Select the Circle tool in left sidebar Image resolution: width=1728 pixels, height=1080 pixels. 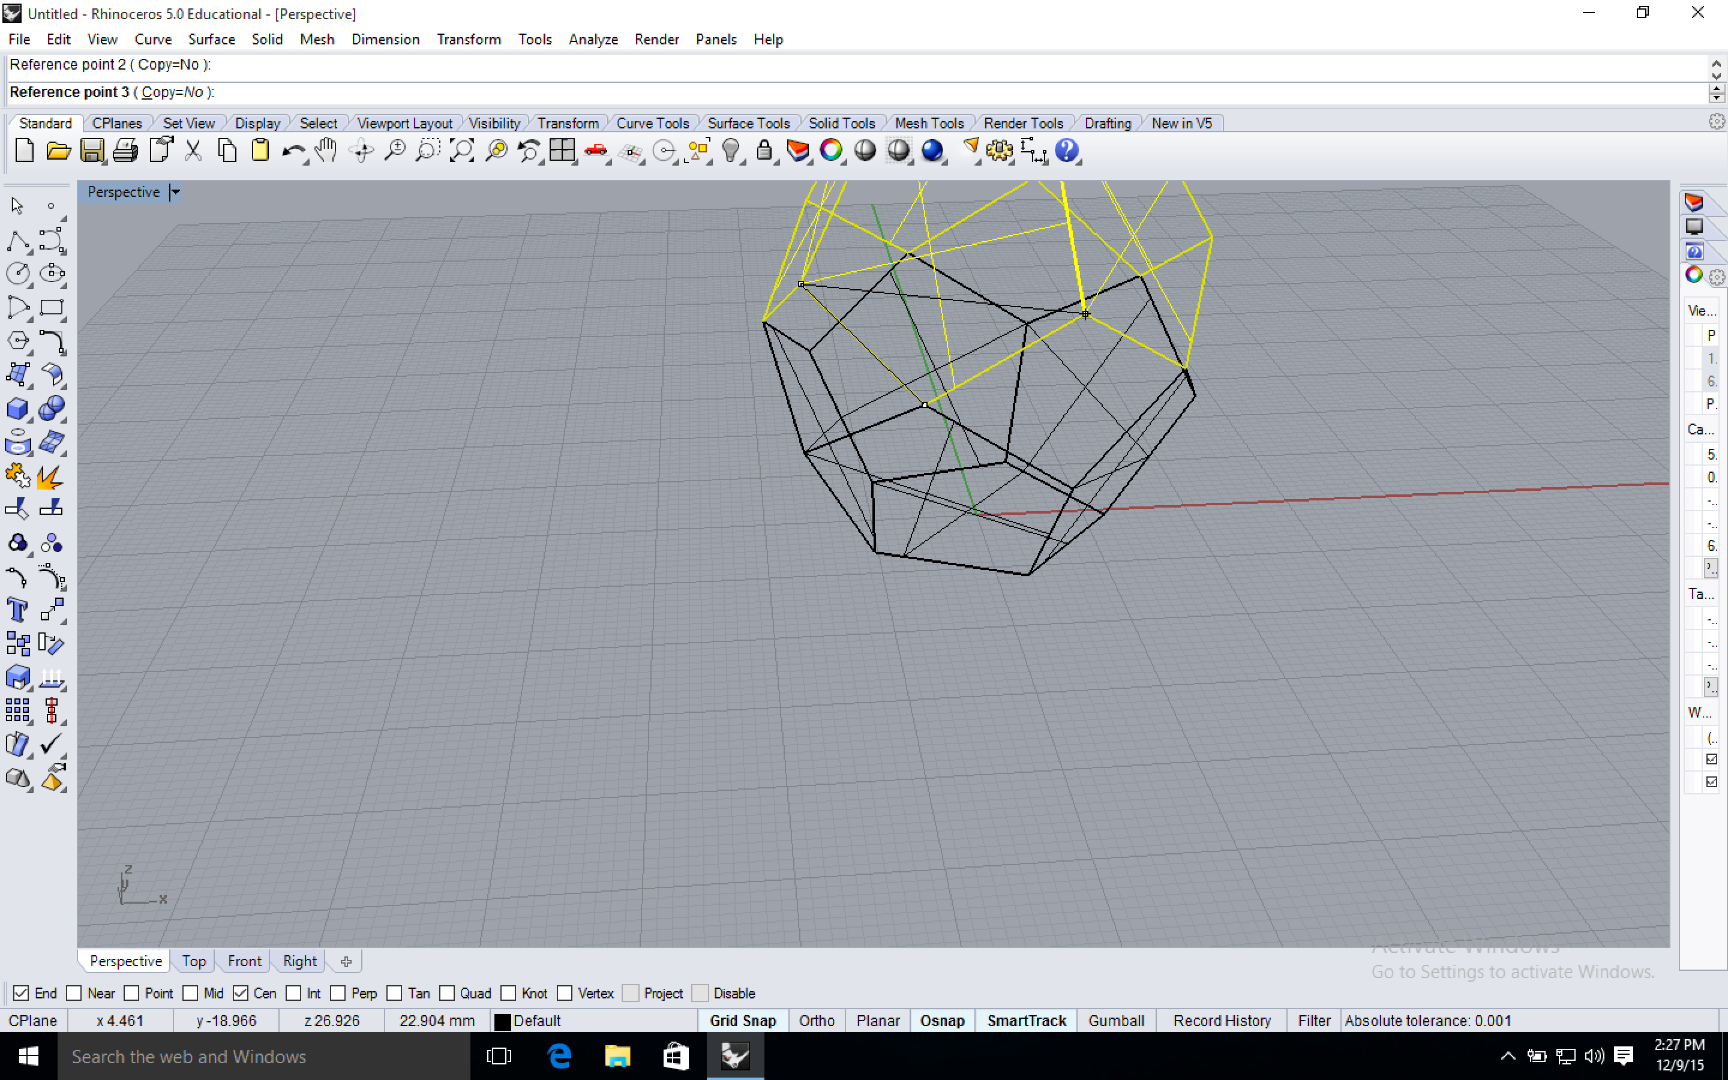coord(18,273)
